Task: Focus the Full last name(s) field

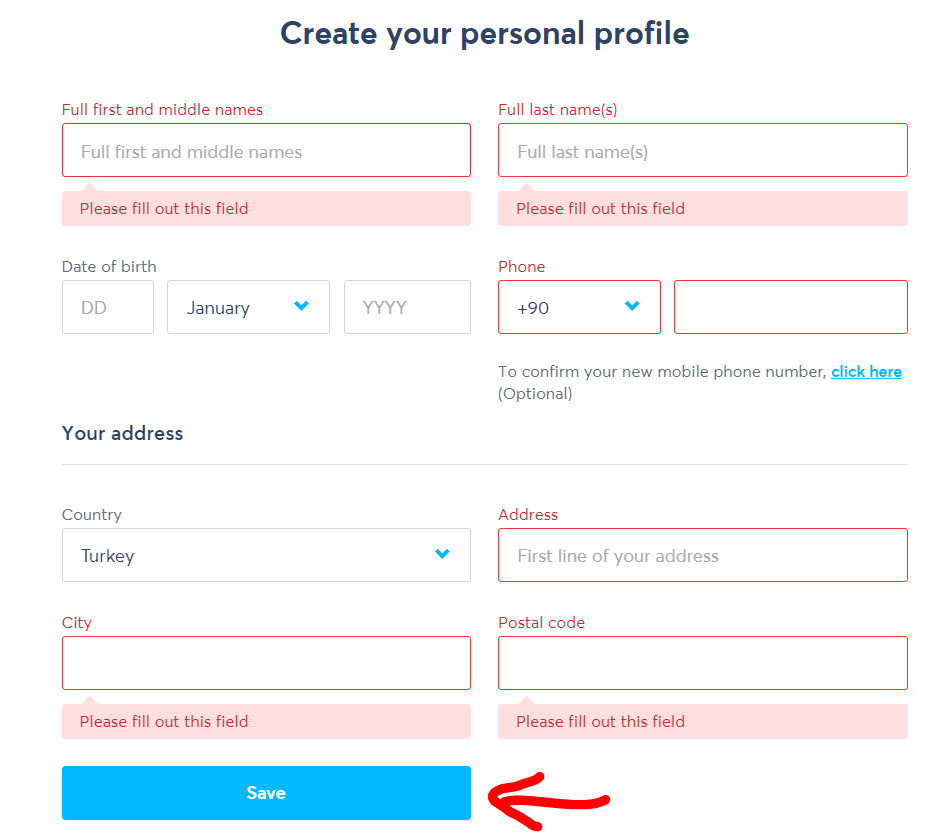Action: (703, 150)
